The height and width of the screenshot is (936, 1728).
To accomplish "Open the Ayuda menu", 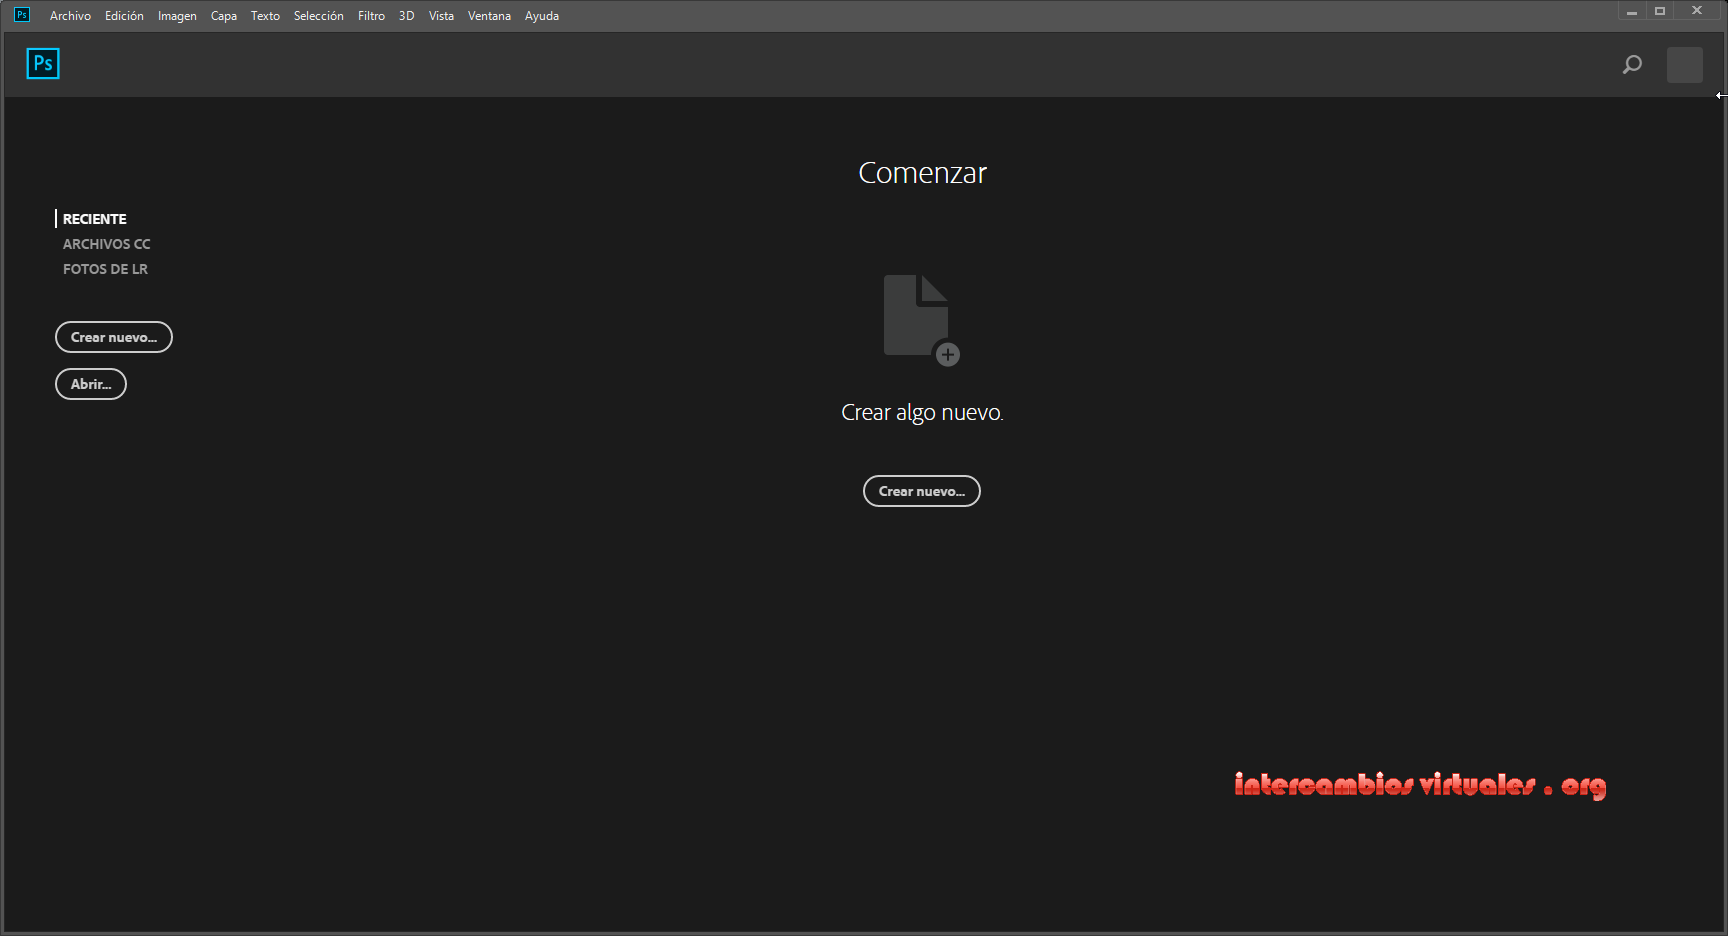I will coord(542,16).
